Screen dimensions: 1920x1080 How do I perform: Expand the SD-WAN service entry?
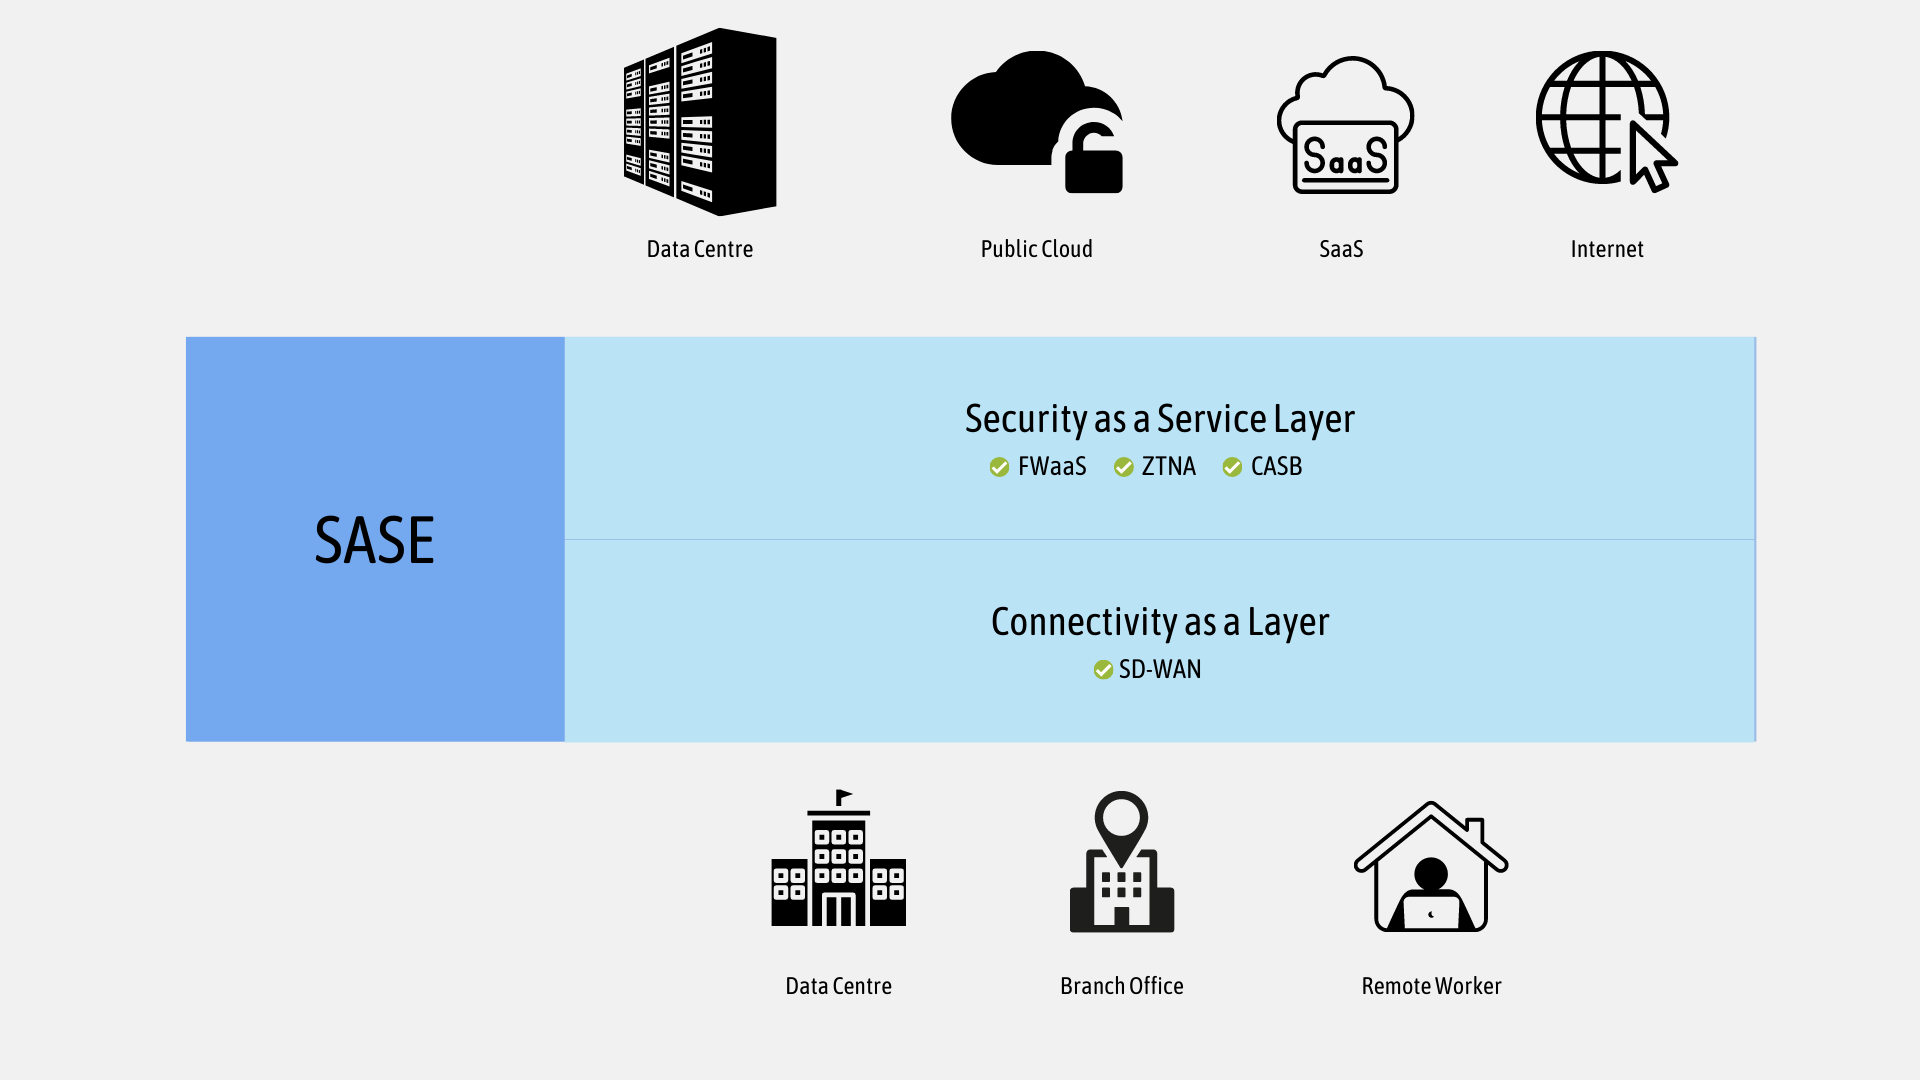pos(1158,670)
